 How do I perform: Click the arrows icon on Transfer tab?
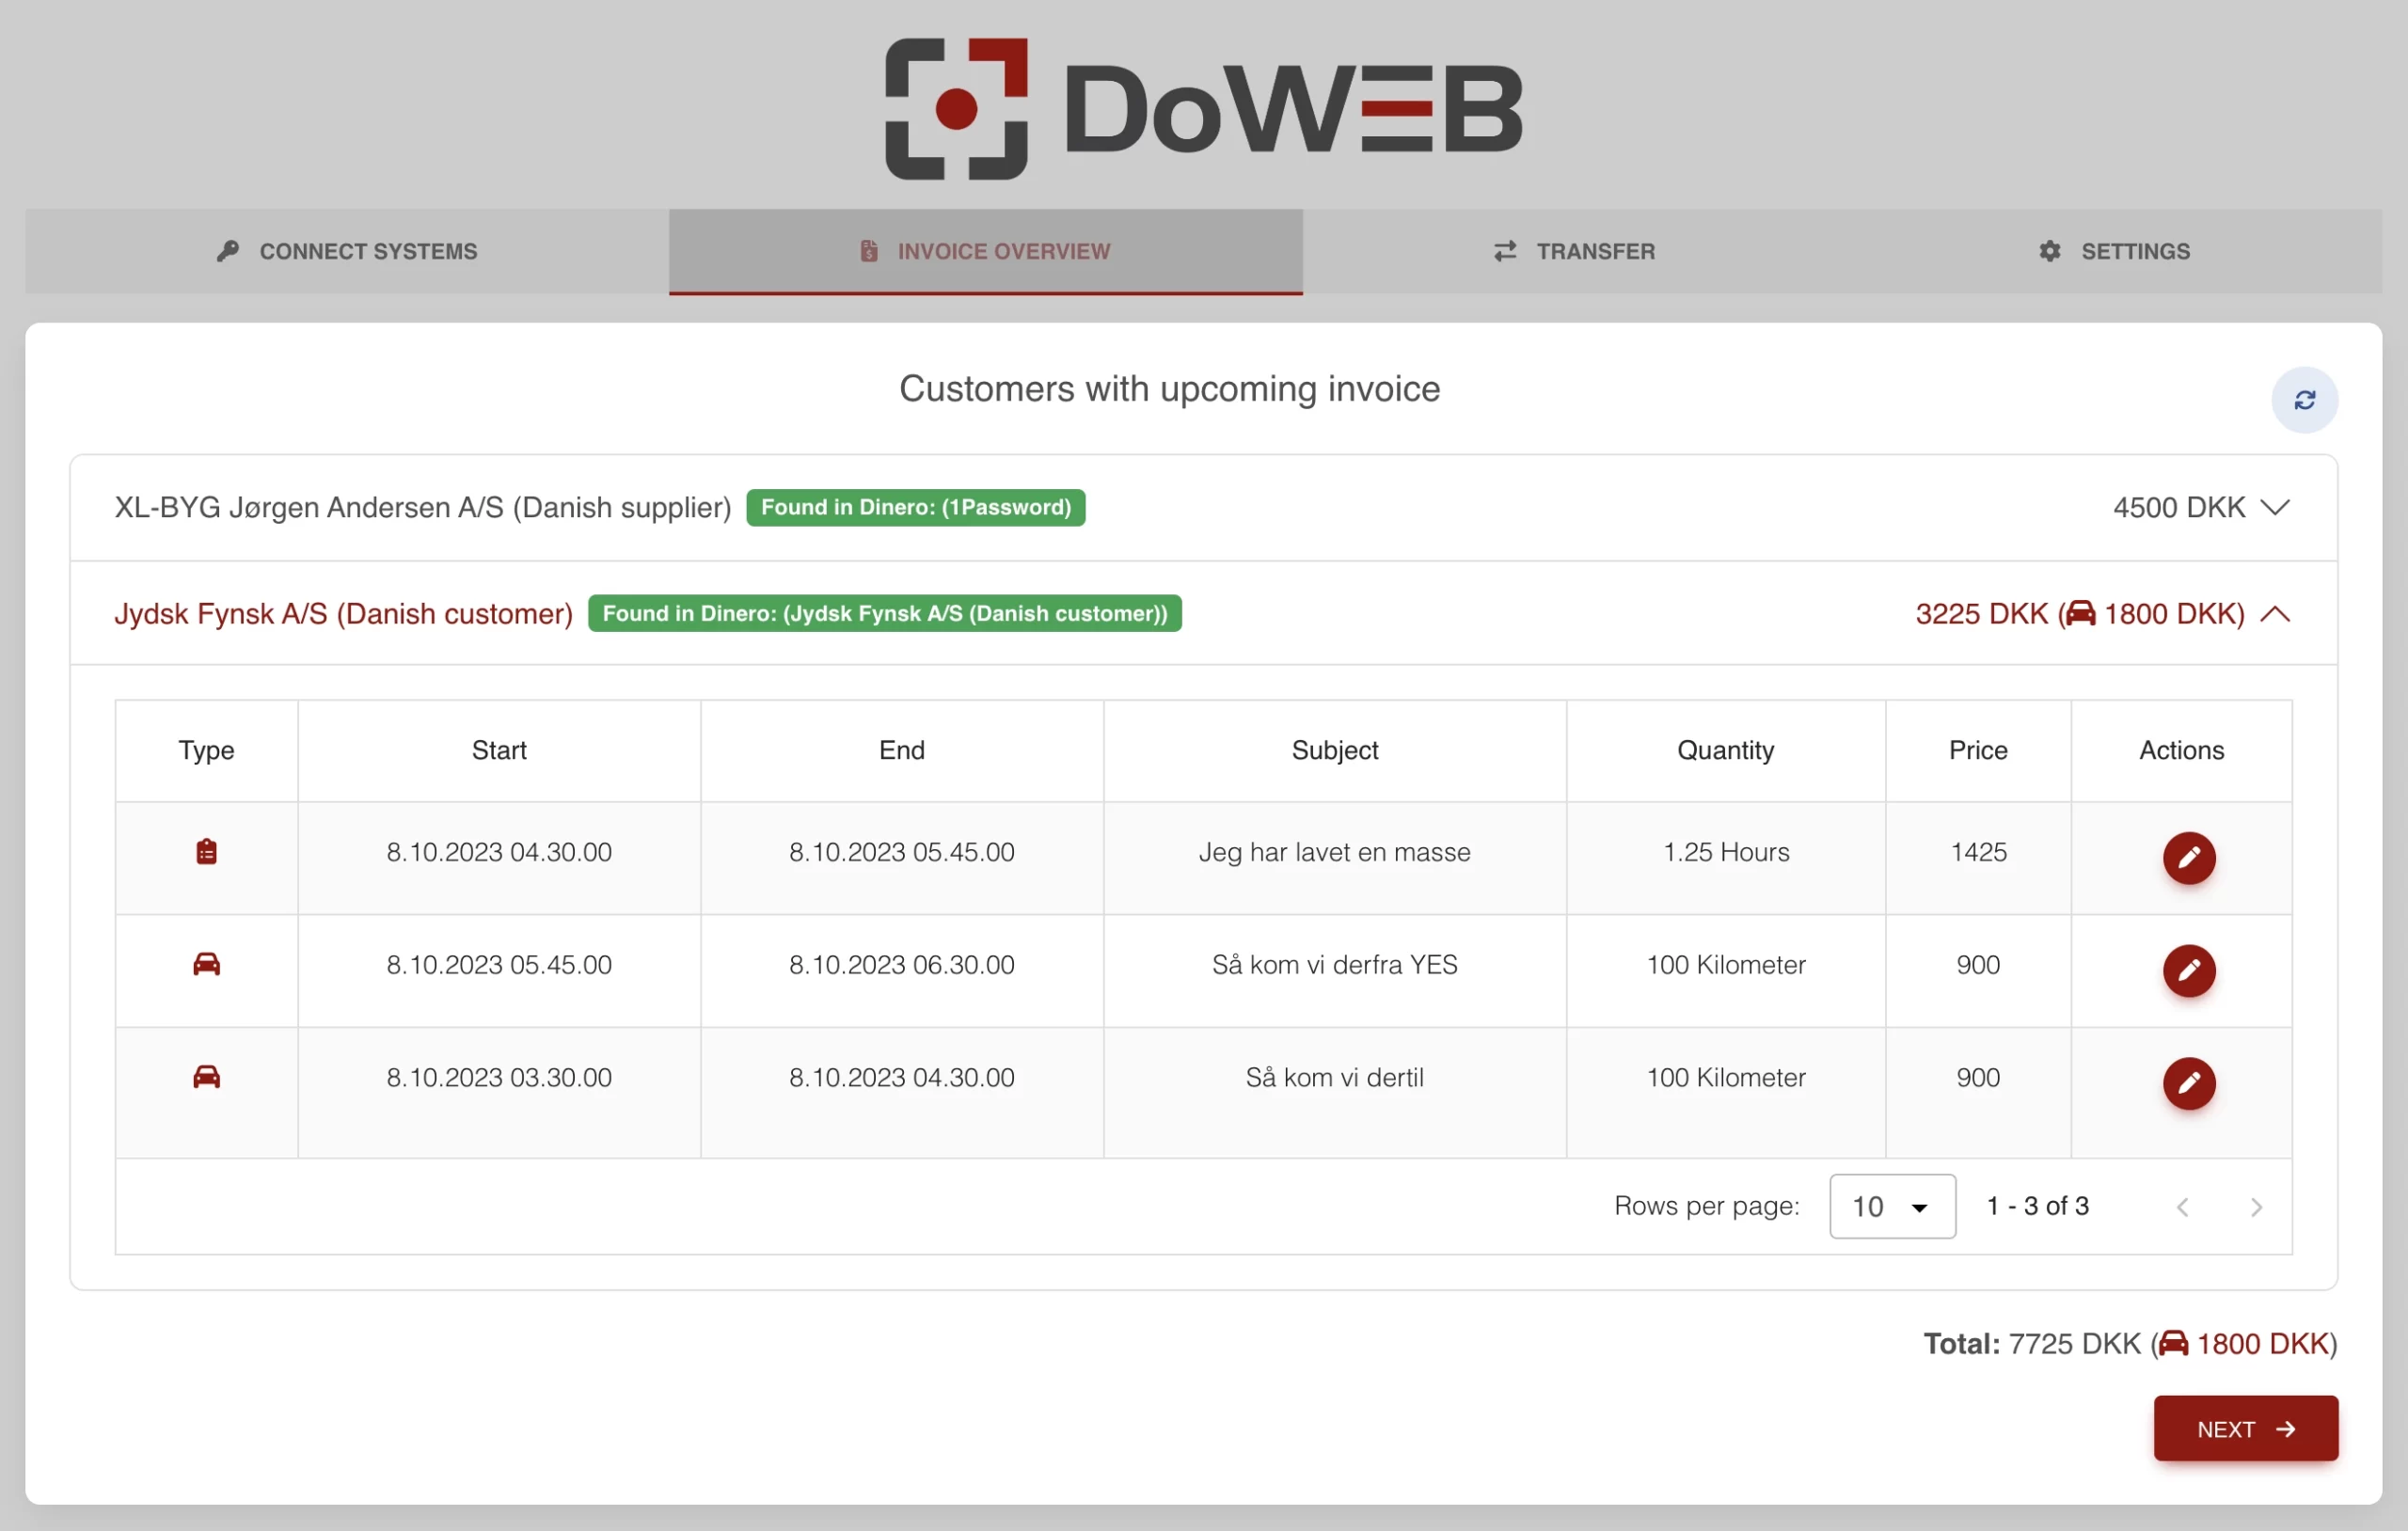coord(1505,251)
